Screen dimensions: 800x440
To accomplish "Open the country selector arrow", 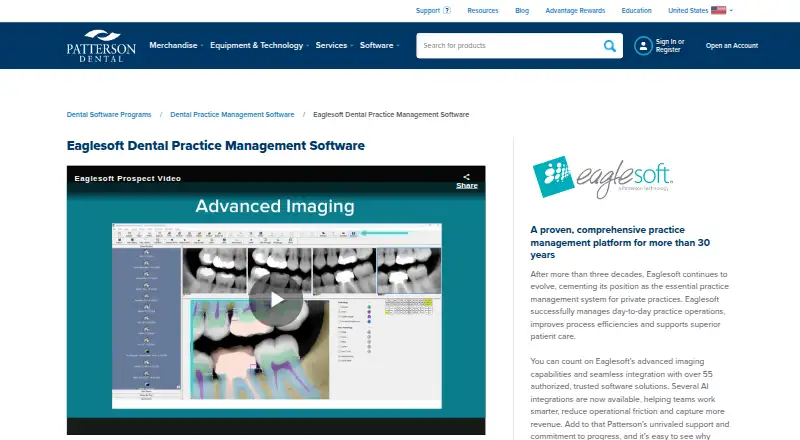I will (x=731, y=10).
